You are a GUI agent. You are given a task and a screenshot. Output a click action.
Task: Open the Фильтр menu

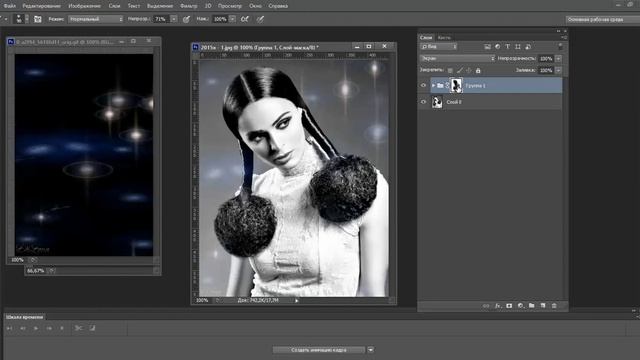(x=189, y=6)
